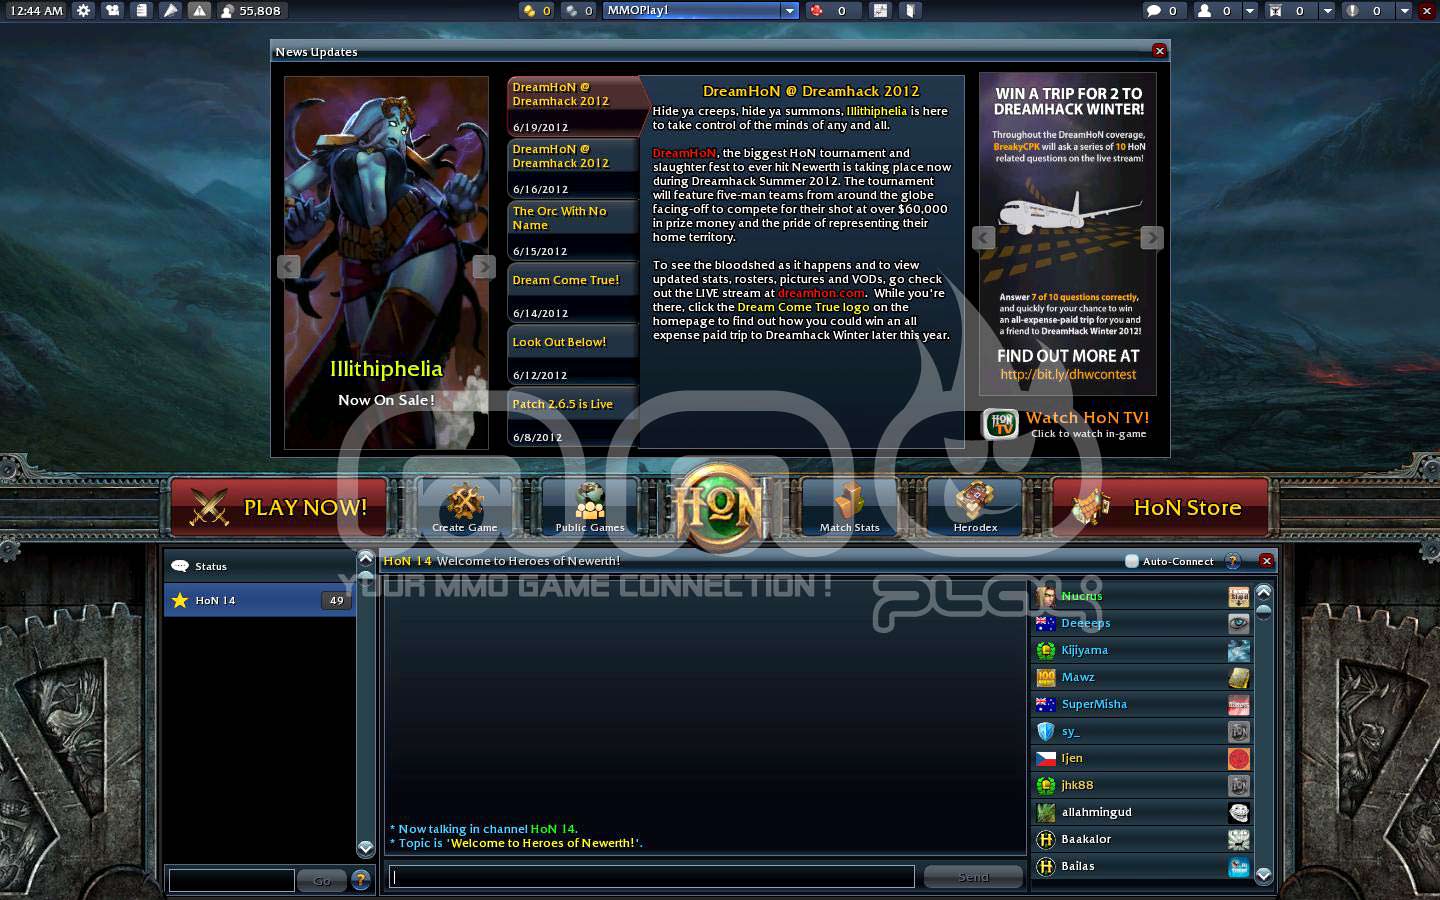Click the silver coins counter icon
This screenshot has height=900, width=1440.
point(571,11)
